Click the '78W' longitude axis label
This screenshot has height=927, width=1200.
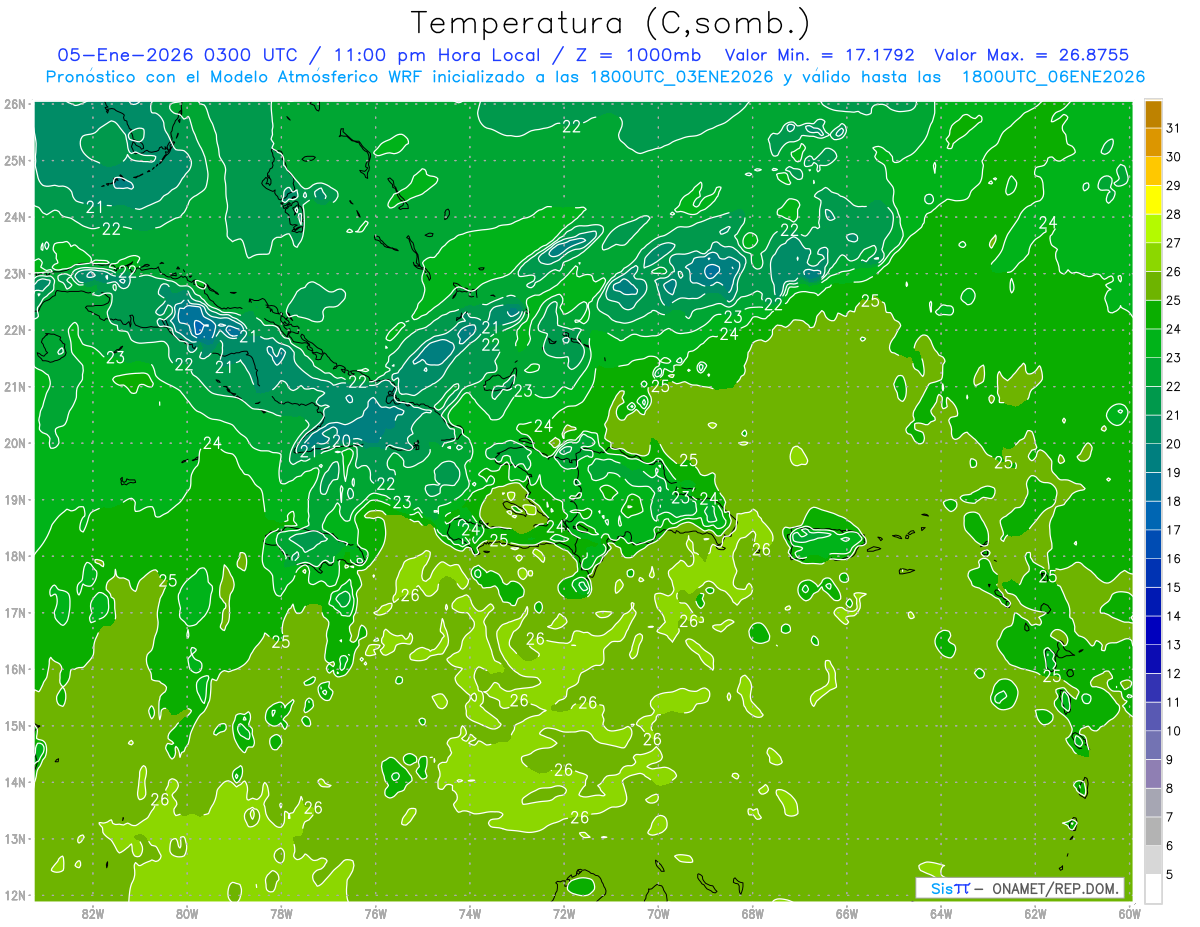point(281,913)
